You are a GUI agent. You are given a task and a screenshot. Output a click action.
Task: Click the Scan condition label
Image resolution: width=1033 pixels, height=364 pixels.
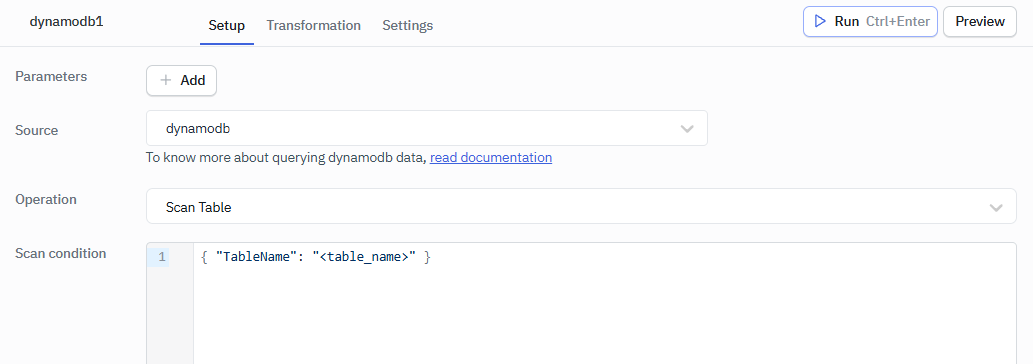coord(61,253)
